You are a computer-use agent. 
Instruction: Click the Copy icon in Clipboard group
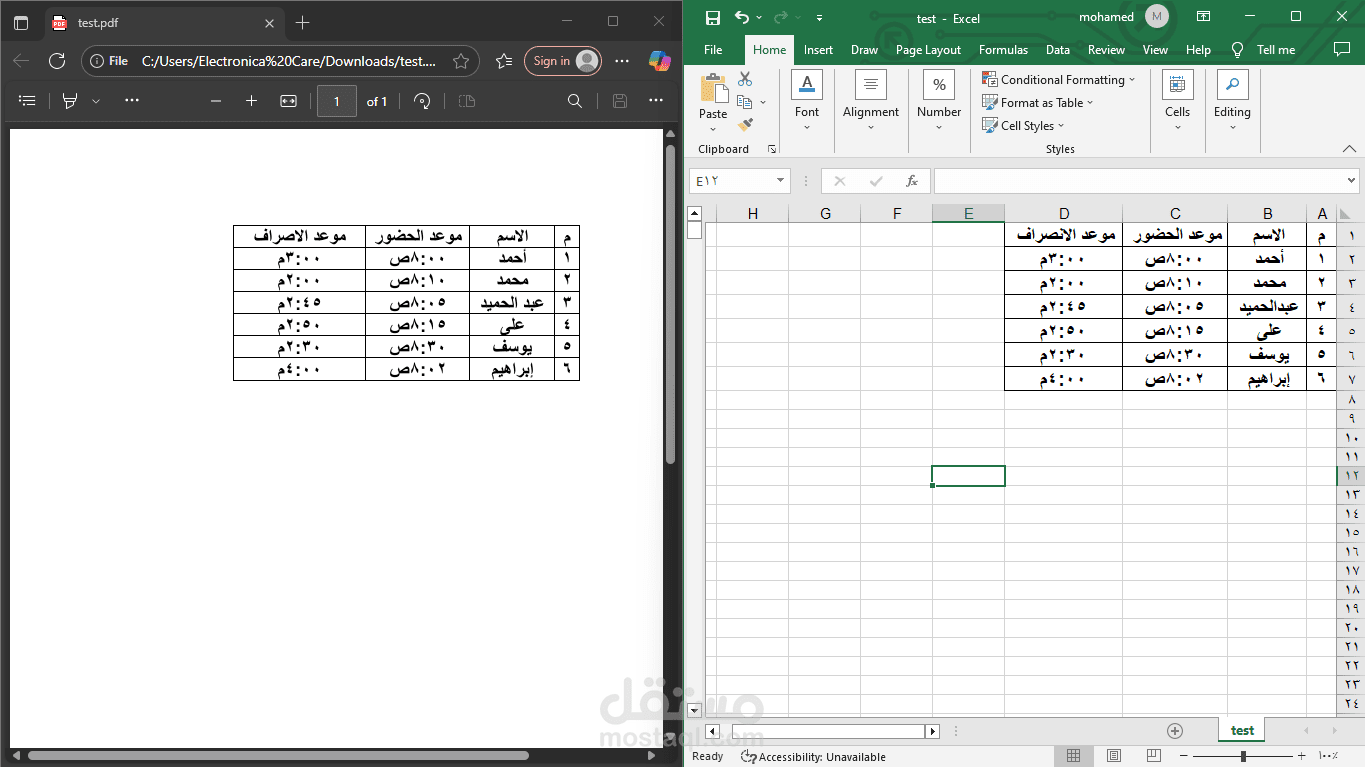(744, 101)
